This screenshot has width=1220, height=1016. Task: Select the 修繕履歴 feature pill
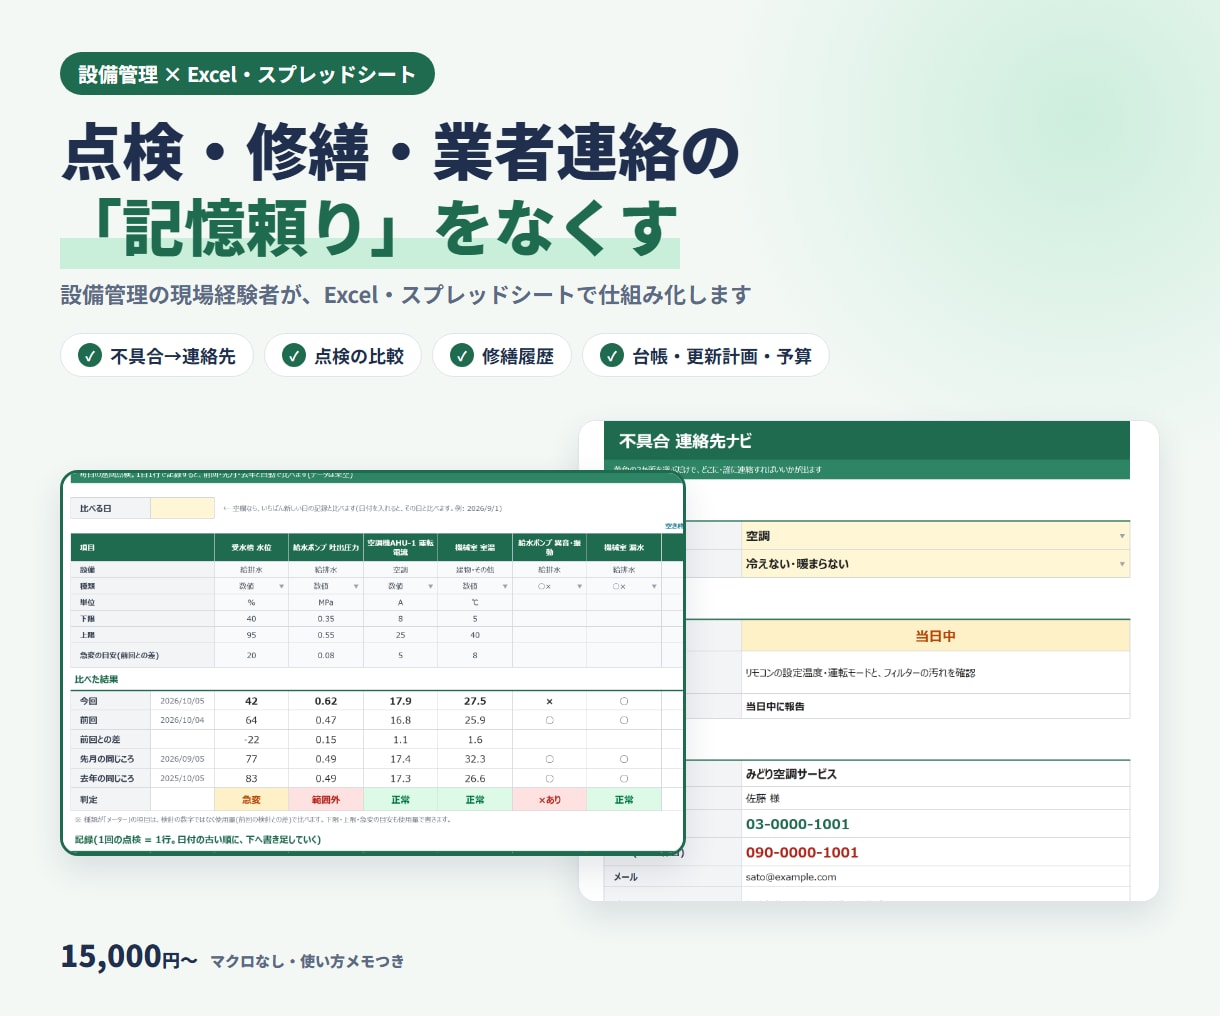tap(502, 355)
